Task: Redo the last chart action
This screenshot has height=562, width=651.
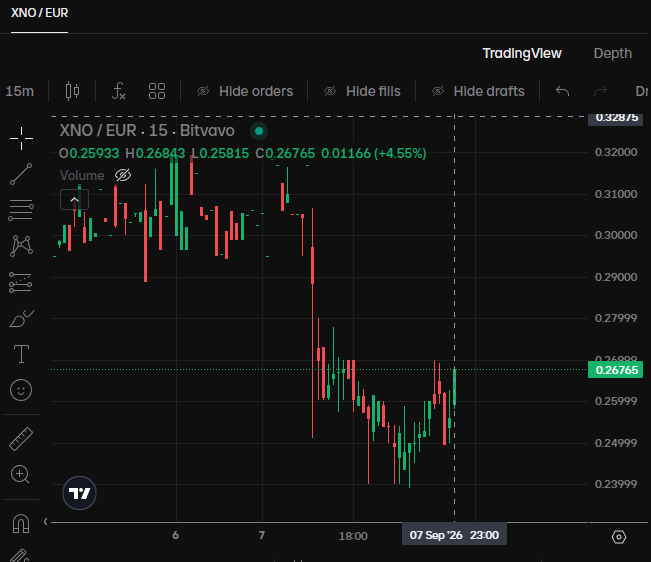Action: pos(600,91)
